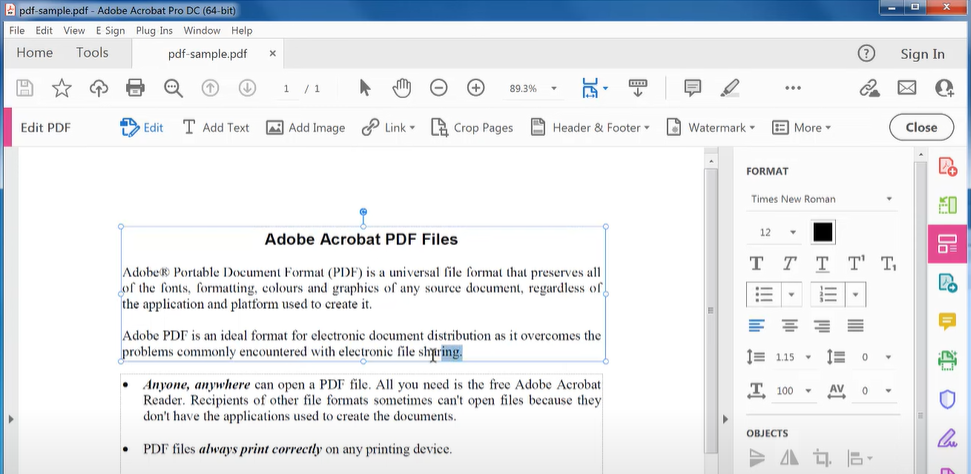Toggle italic text formatting
Image resolution: width=971 pixels, height=474 pixels.
(x=789, y=263)
